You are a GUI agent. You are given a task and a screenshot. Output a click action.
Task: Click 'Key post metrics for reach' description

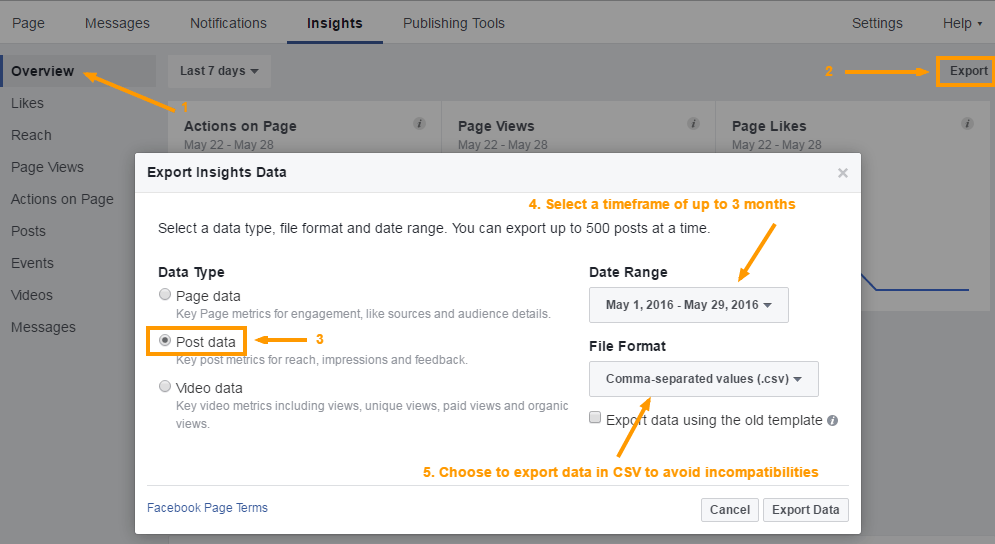[x=322, y=360]
